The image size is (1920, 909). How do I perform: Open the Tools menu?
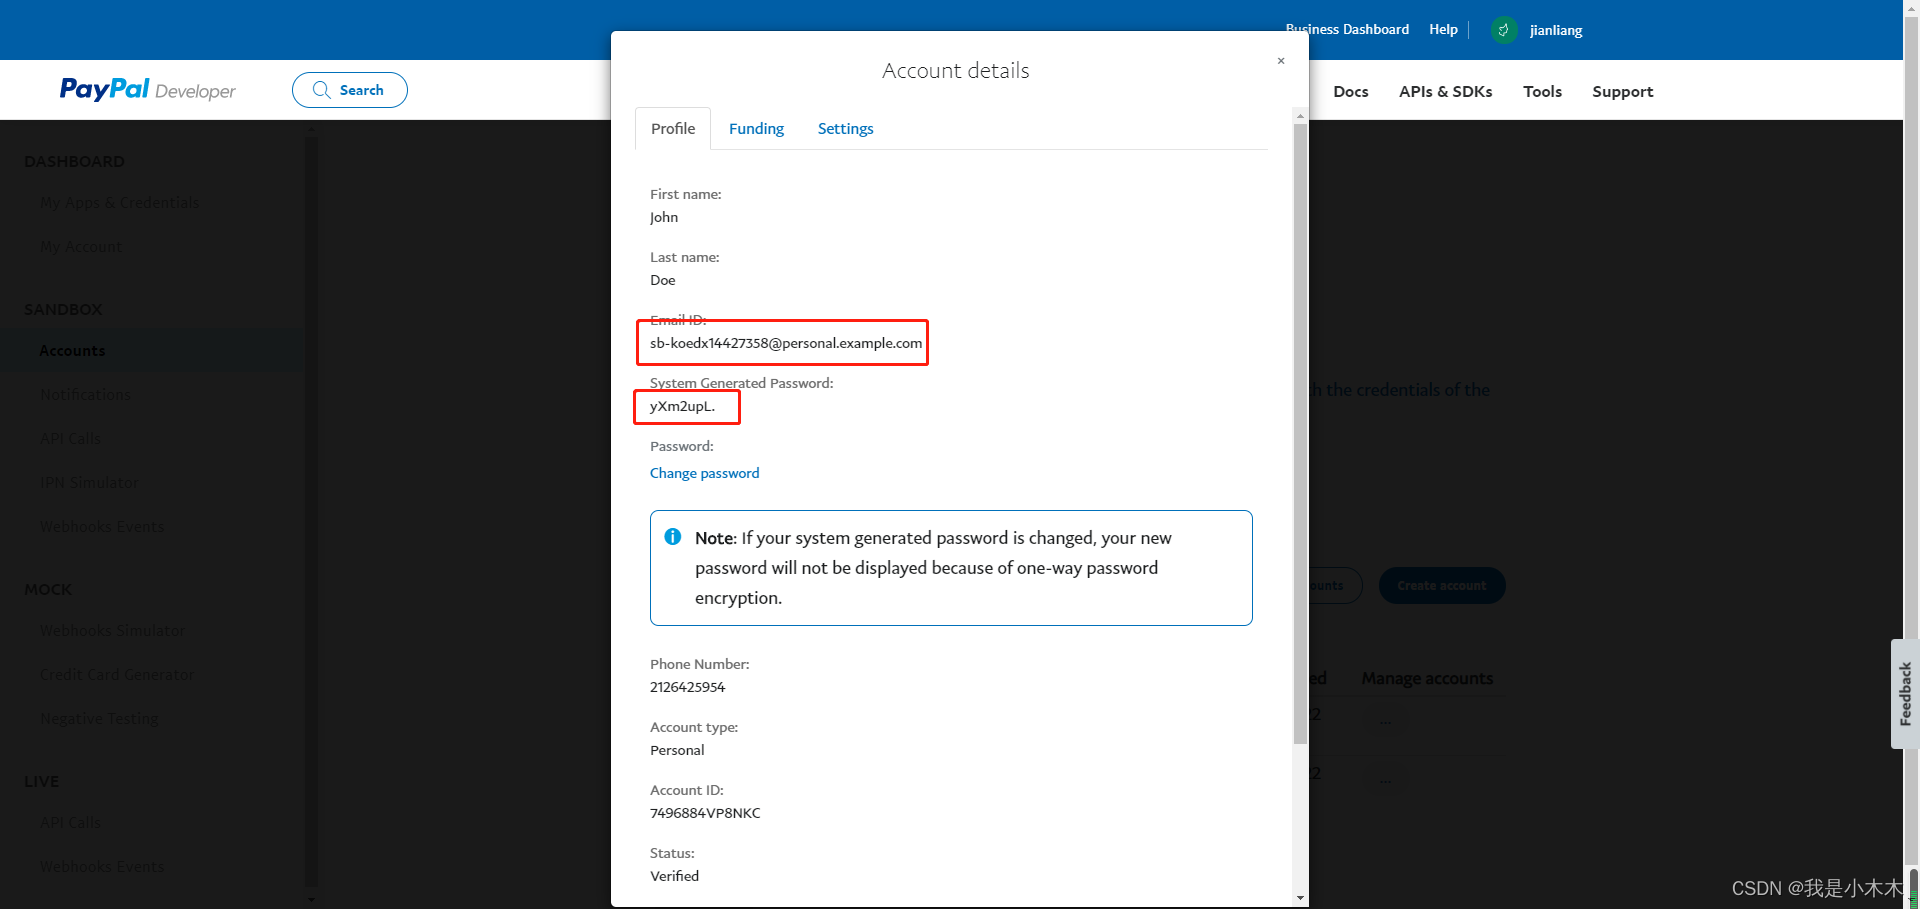click(x=1542, y=92)
